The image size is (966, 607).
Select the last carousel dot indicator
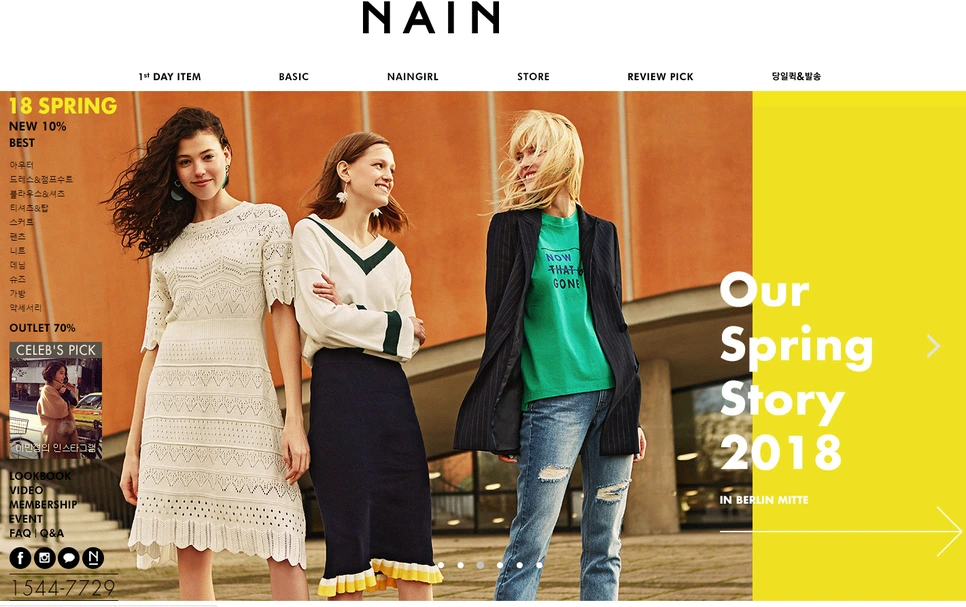(x=540, y=564)
